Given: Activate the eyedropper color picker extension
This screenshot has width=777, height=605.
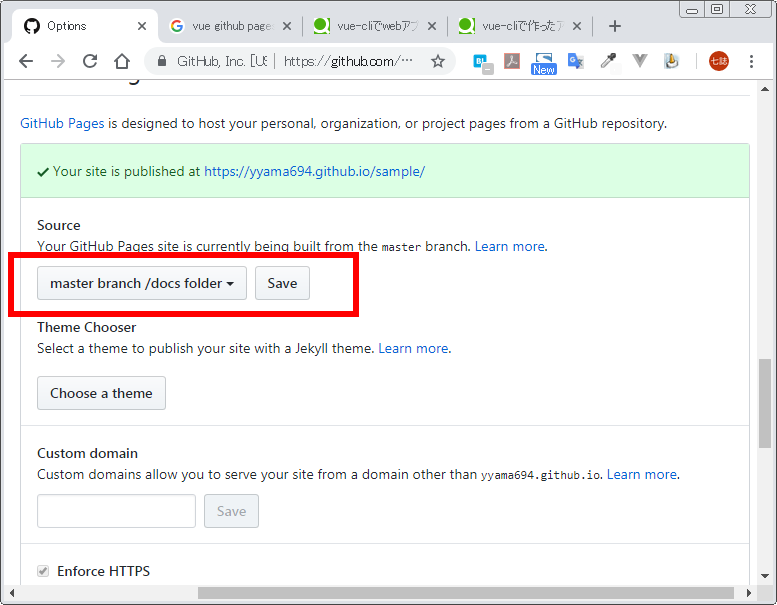Looking at the screenshot, I should pyautogui.click(x=609, y=61).
